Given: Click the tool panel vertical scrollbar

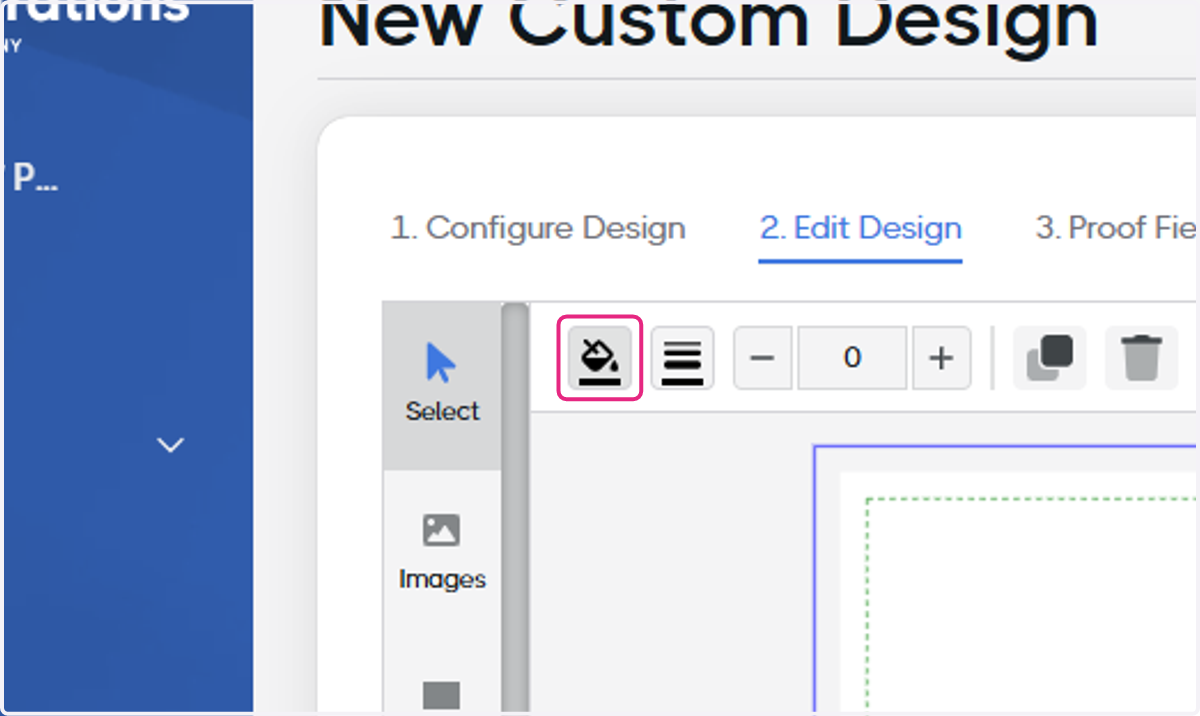Looking at the screenshot, I should click(x=514, y=509).
